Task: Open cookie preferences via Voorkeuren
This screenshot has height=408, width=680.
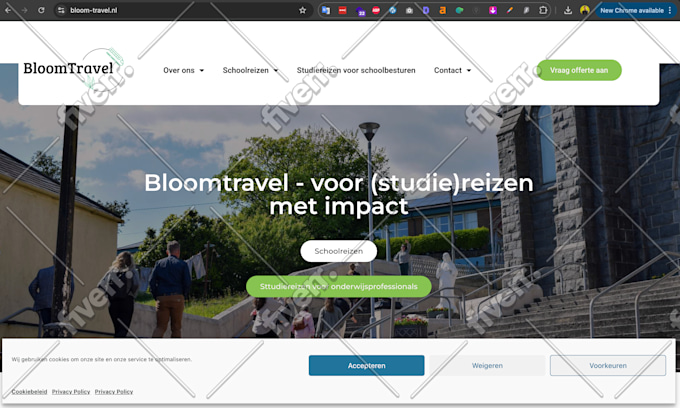Action: click(x=608, y=366)
